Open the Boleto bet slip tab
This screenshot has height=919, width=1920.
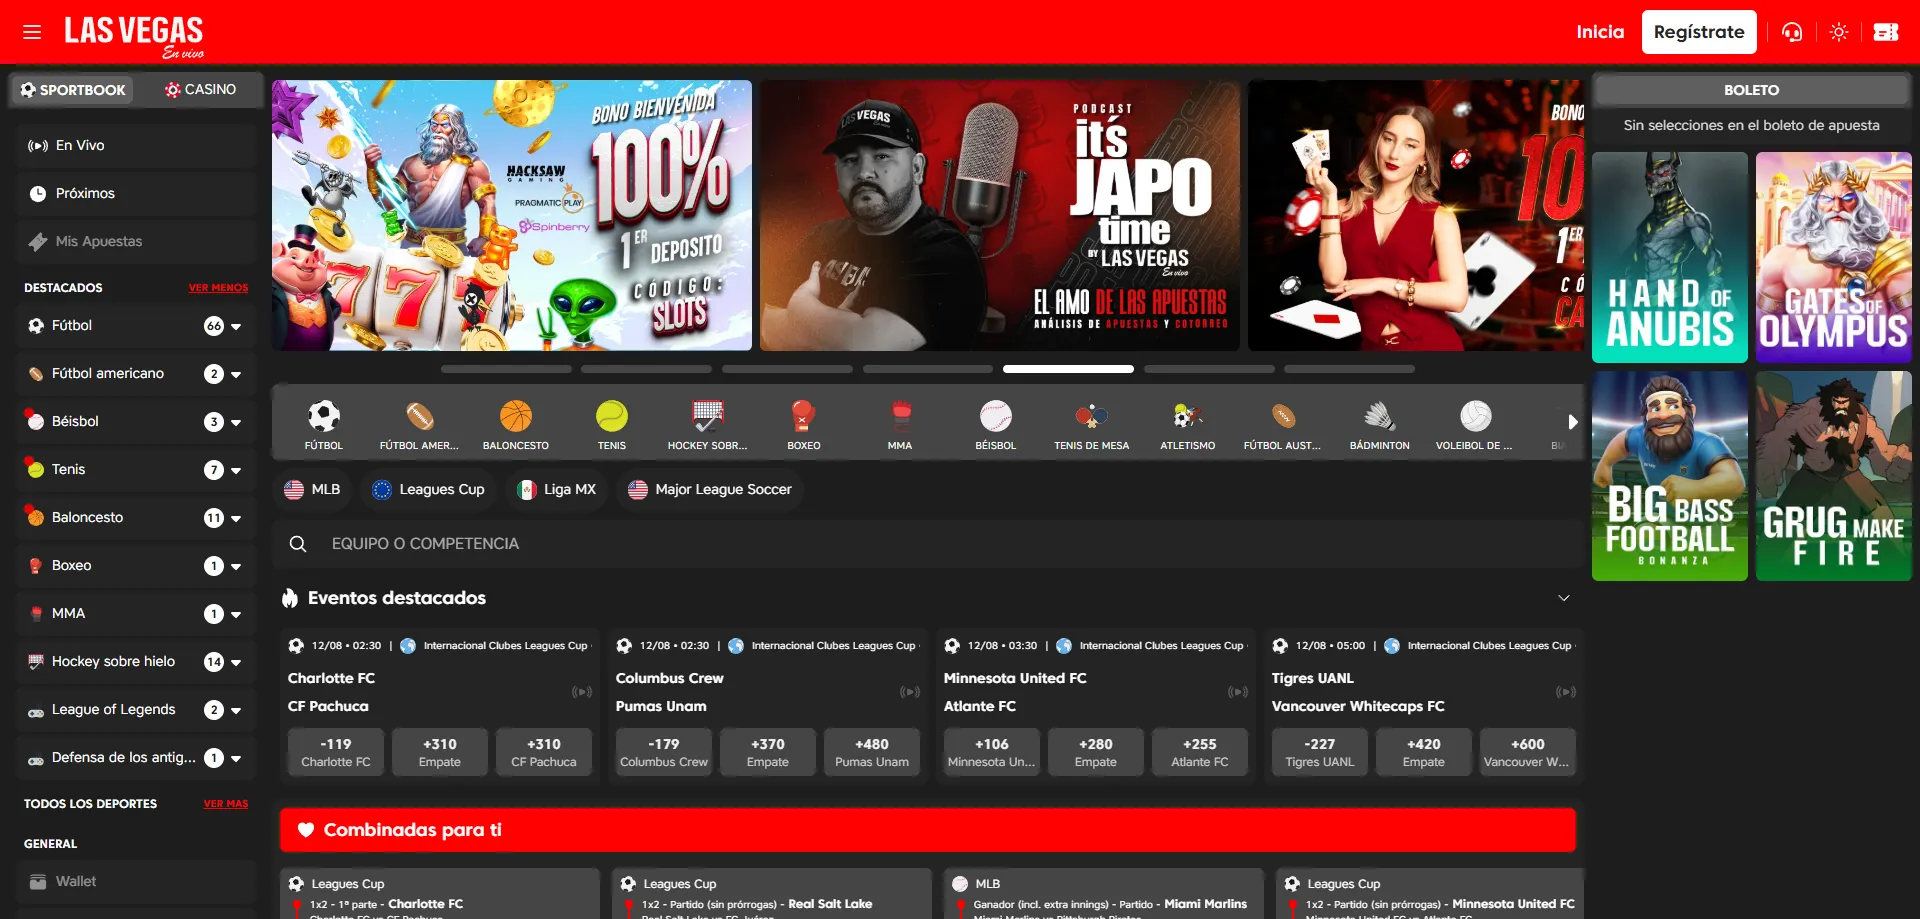(x=1751, y=90)
